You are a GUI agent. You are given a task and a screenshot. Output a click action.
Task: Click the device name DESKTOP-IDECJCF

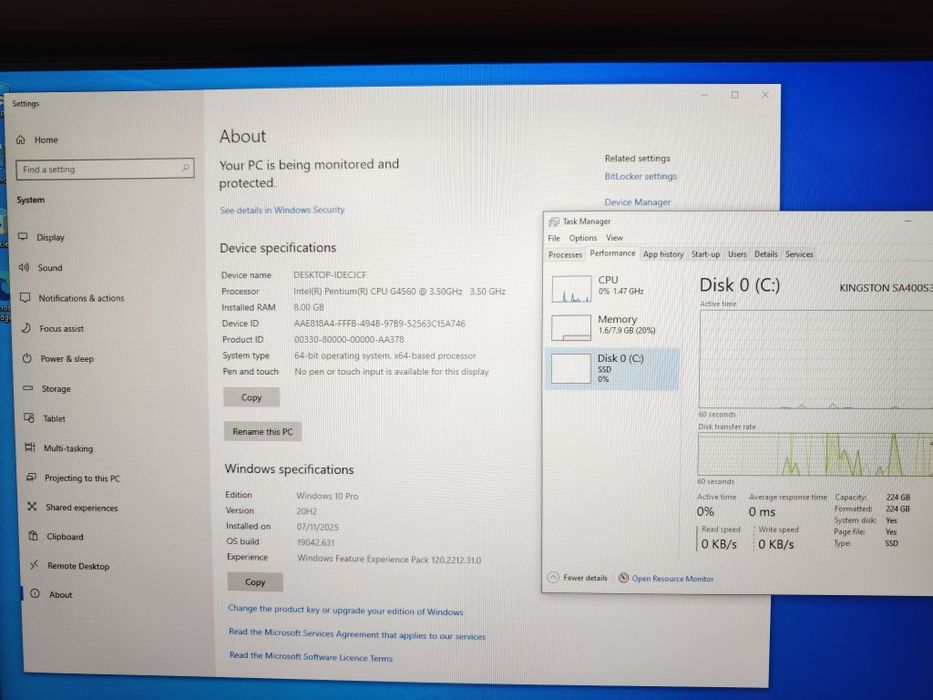(x=330, y=275)
